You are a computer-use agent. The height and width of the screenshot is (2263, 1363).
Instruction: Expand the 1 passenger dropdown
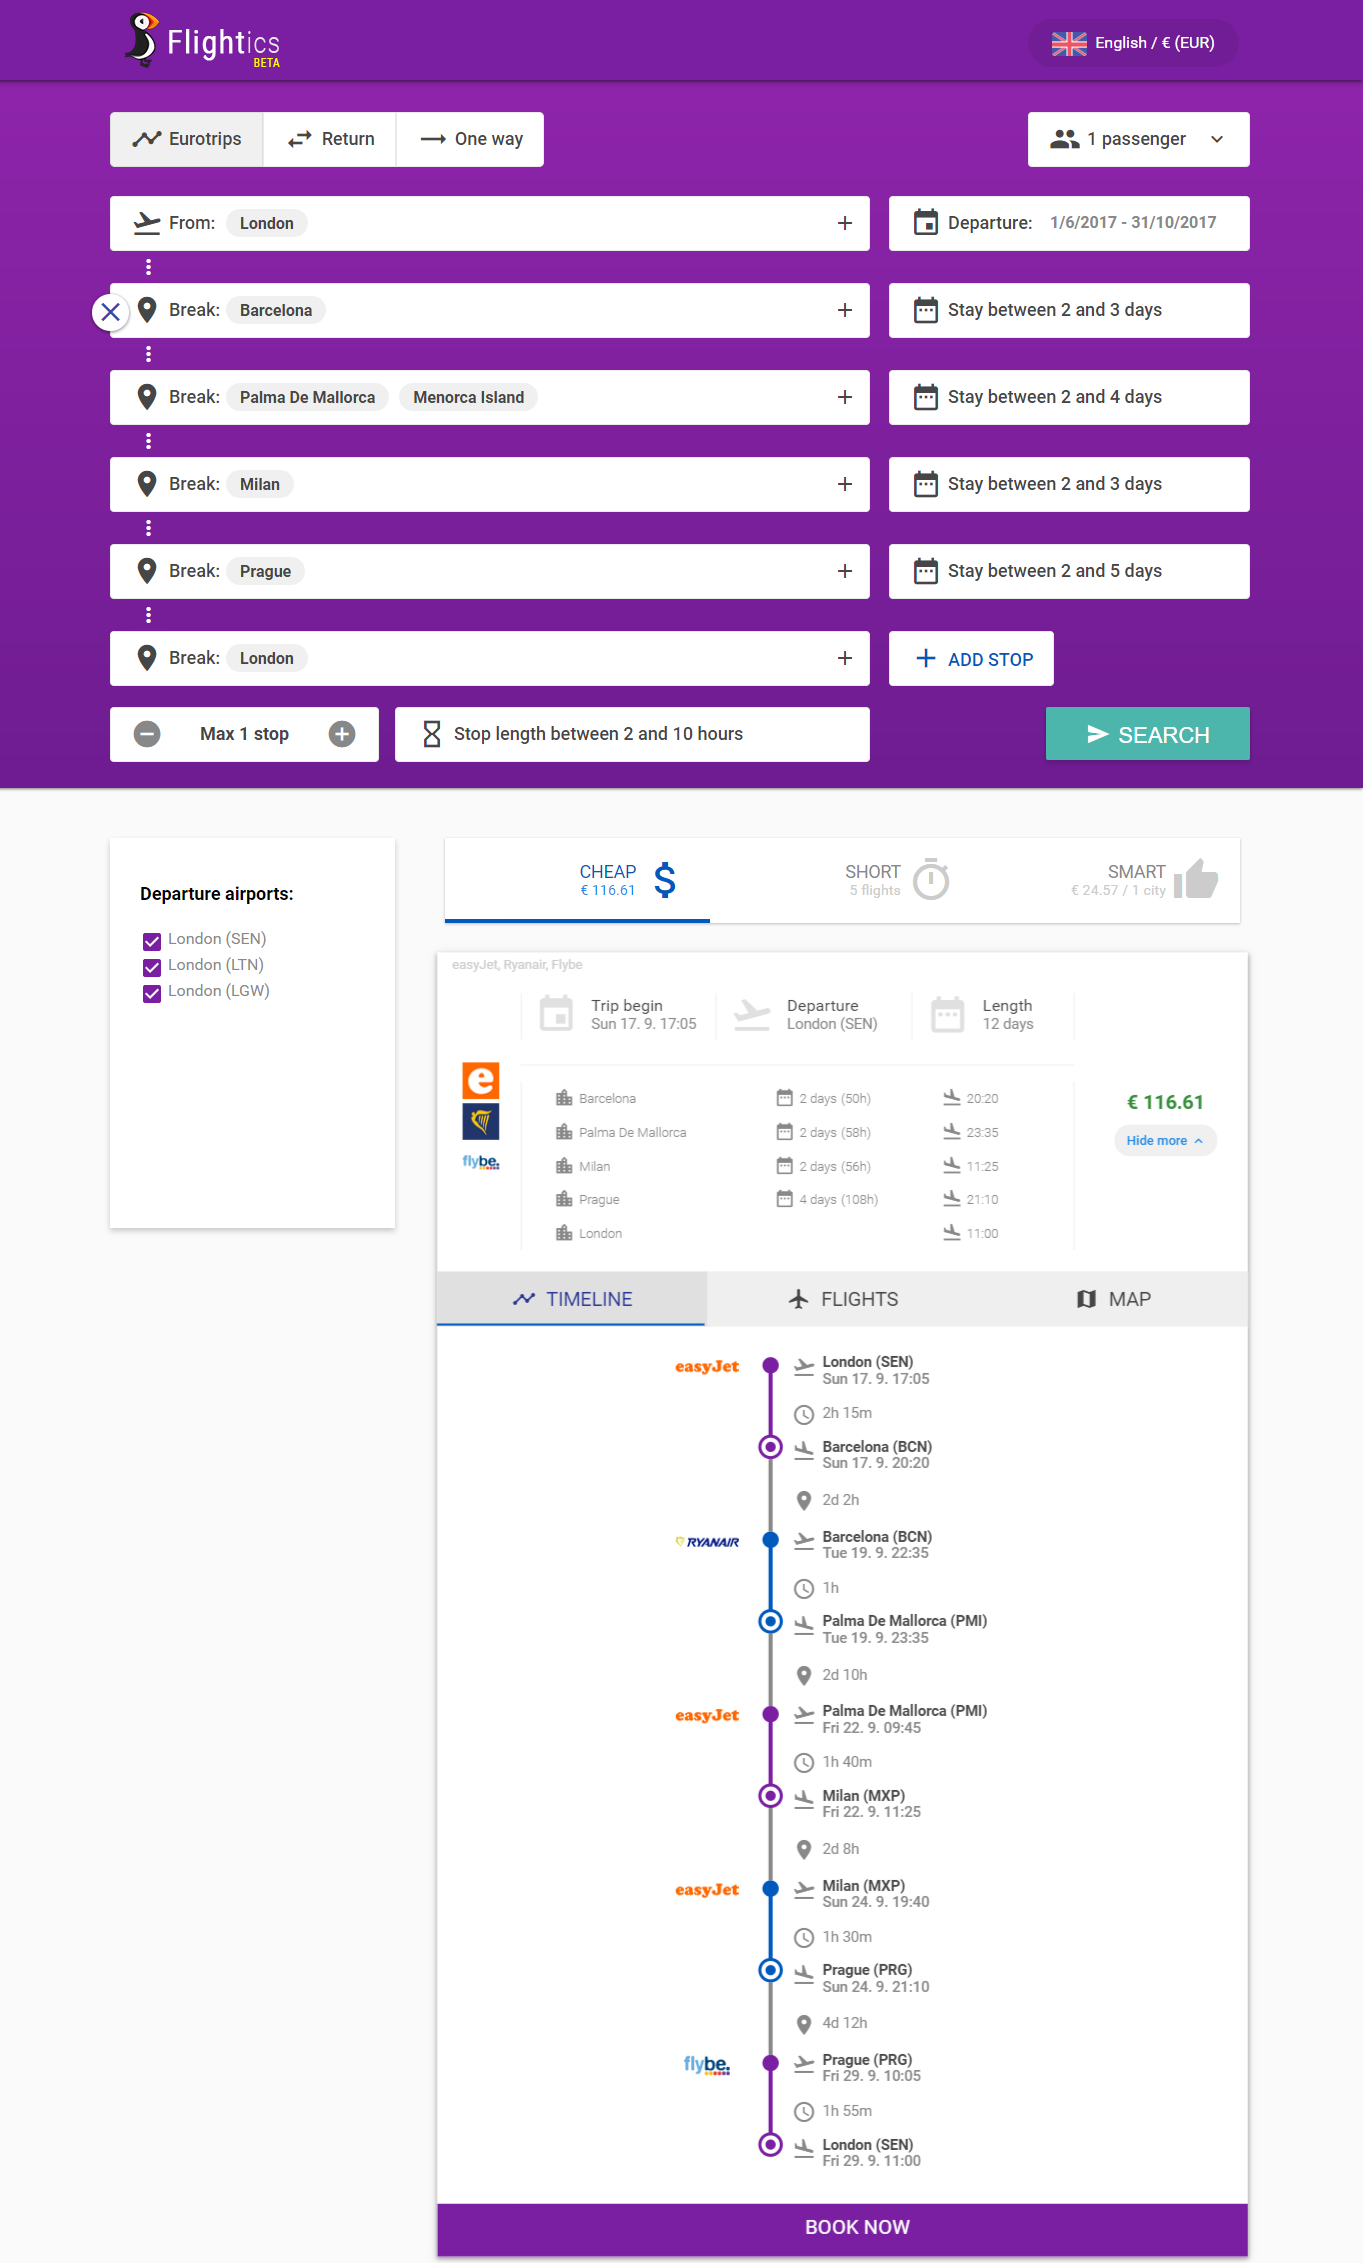coord(1138,139)
